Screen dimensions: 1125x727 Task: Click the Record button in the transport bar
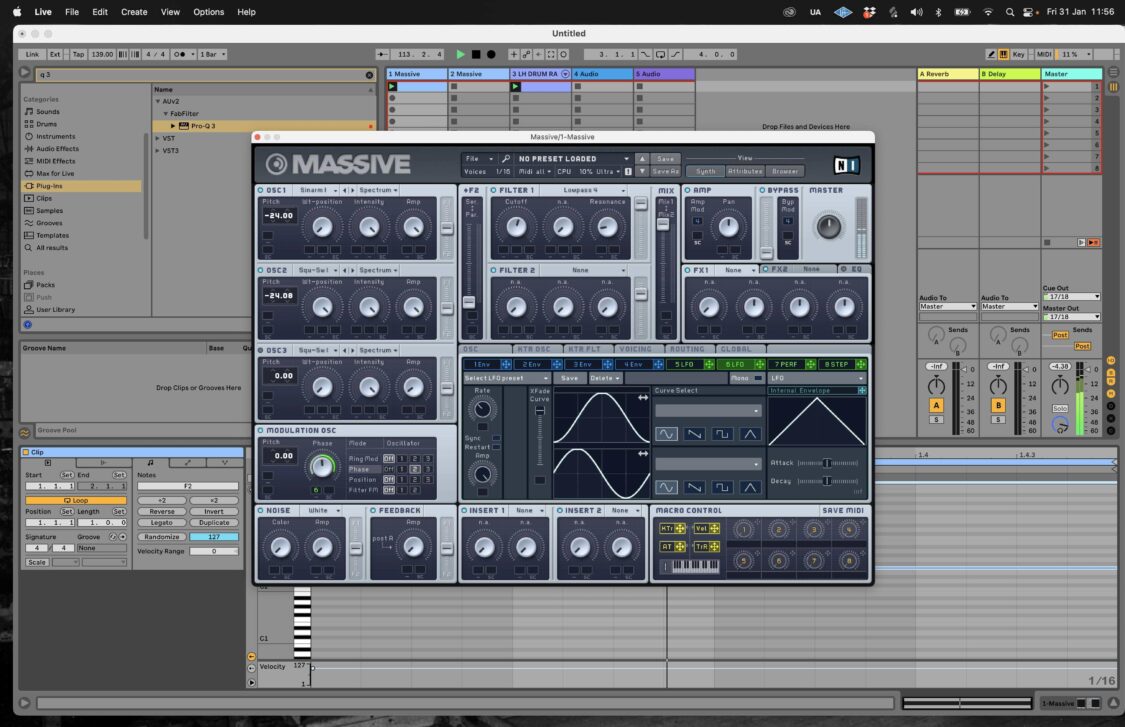[491, 54]
